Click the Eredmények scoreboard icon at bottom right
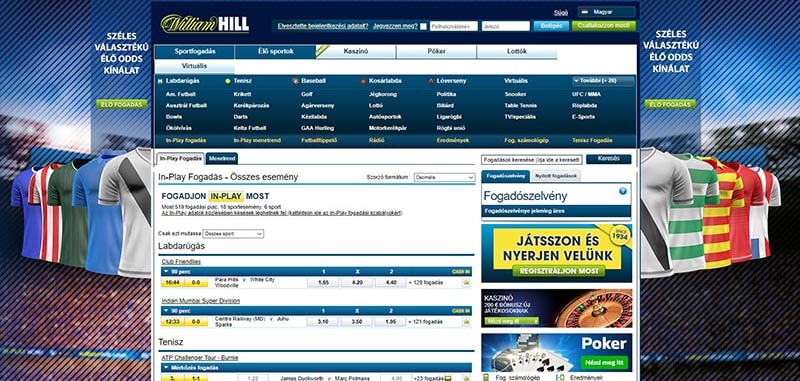 pyautogui.click(x=560, y=377)
